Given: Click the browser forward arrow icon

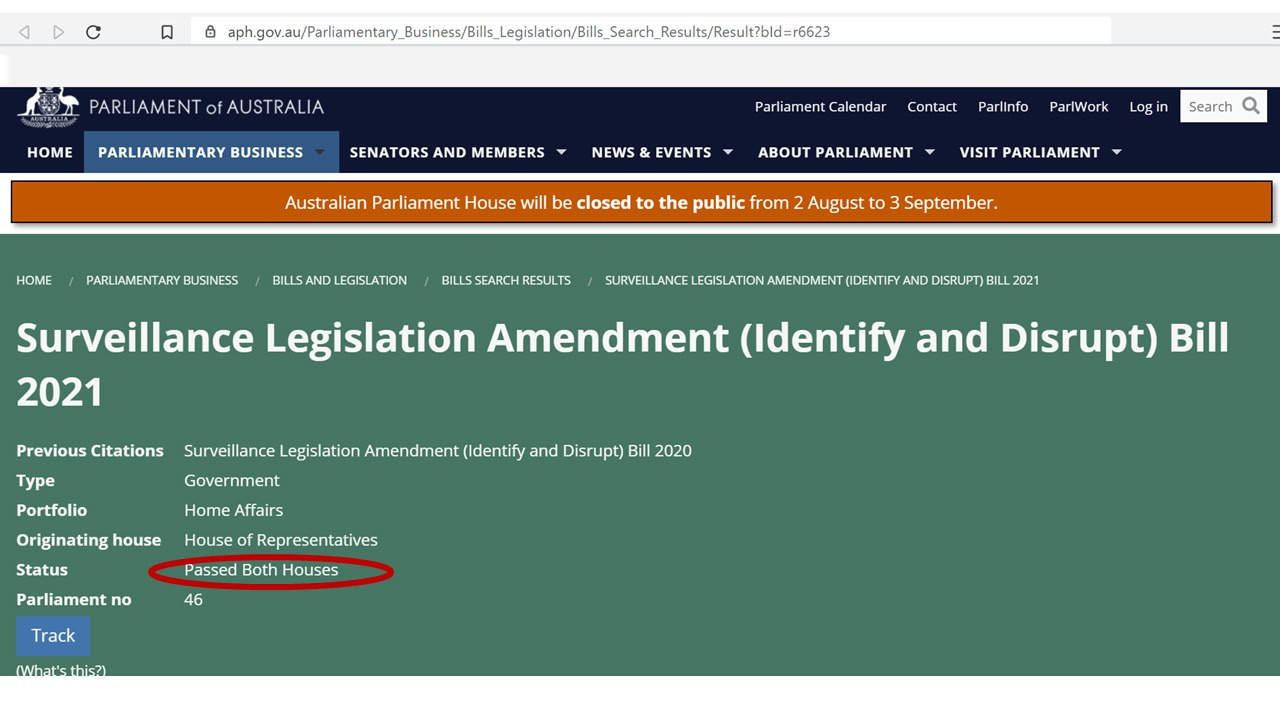Looking at the screenshot, I should click(x=58, y=32).
